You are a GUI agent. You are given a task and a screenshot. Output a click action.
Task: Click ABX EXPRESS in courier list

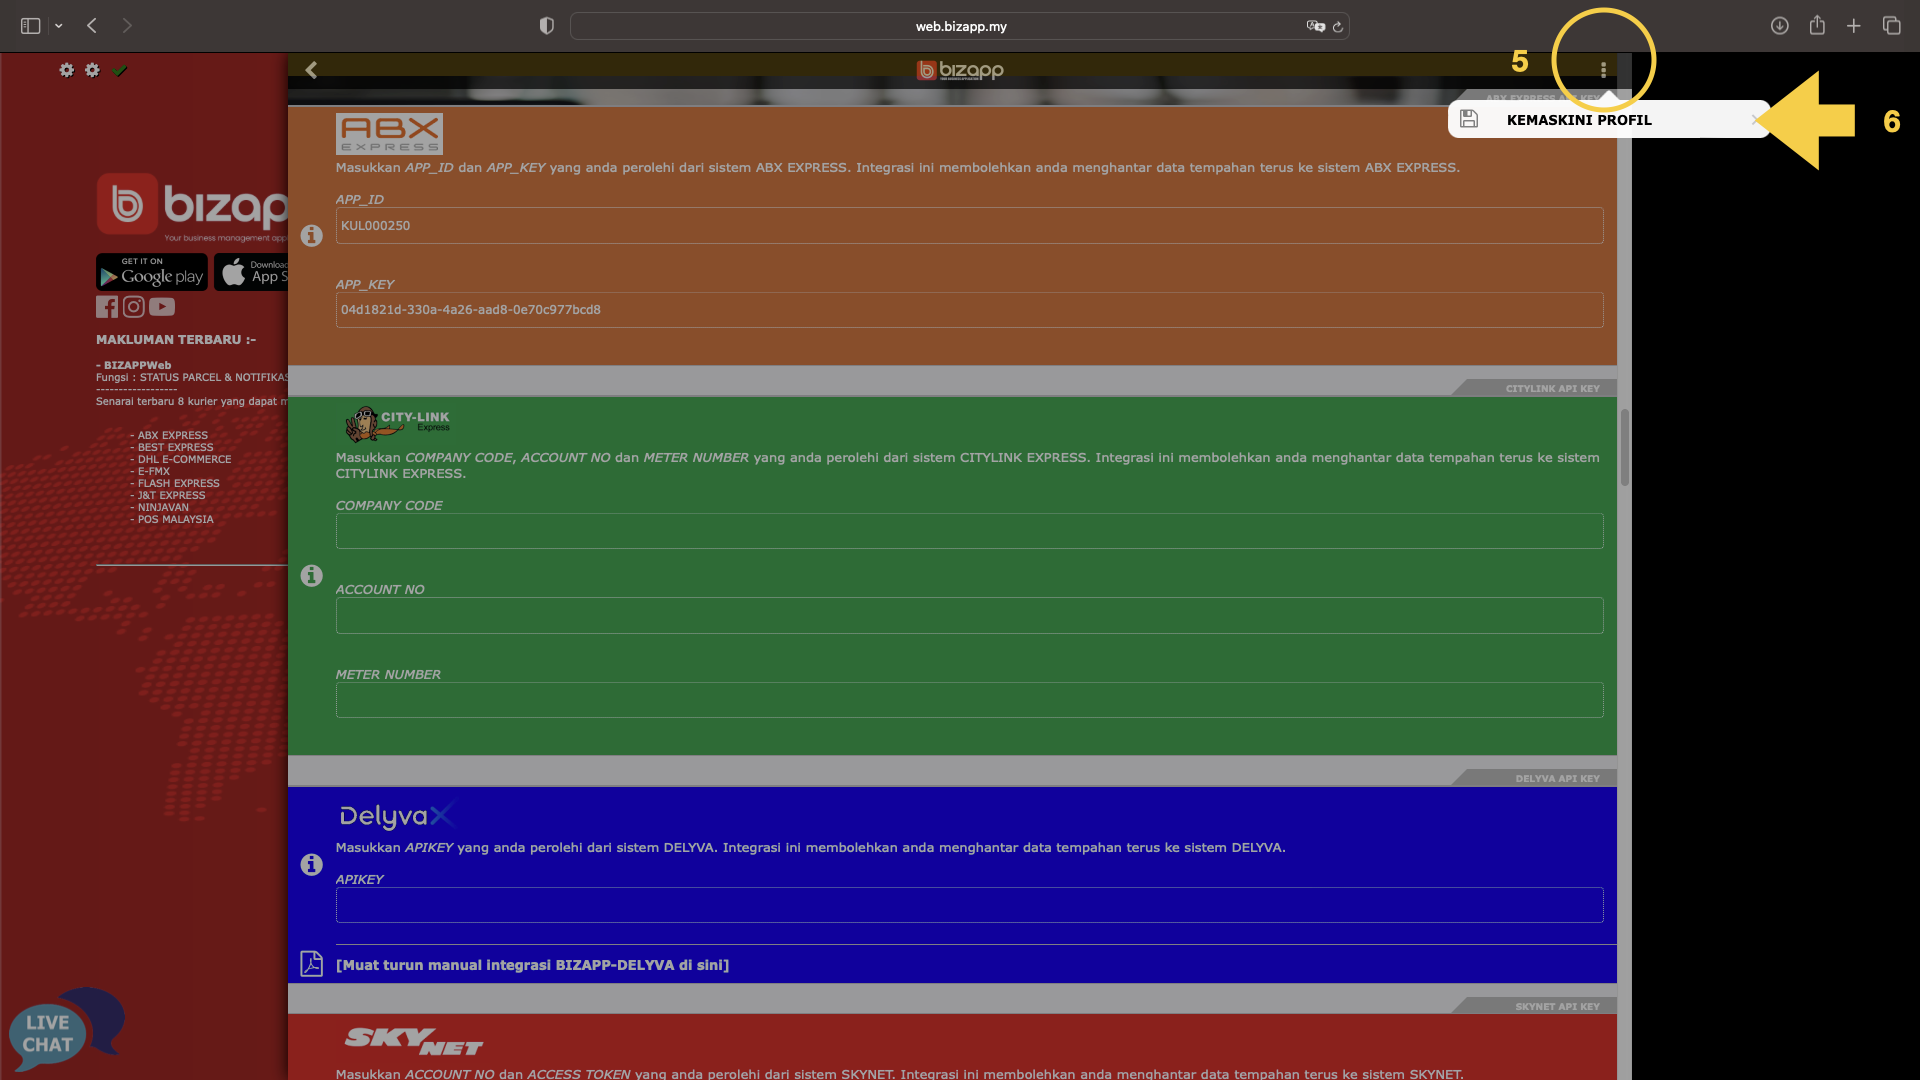point(172,436)
